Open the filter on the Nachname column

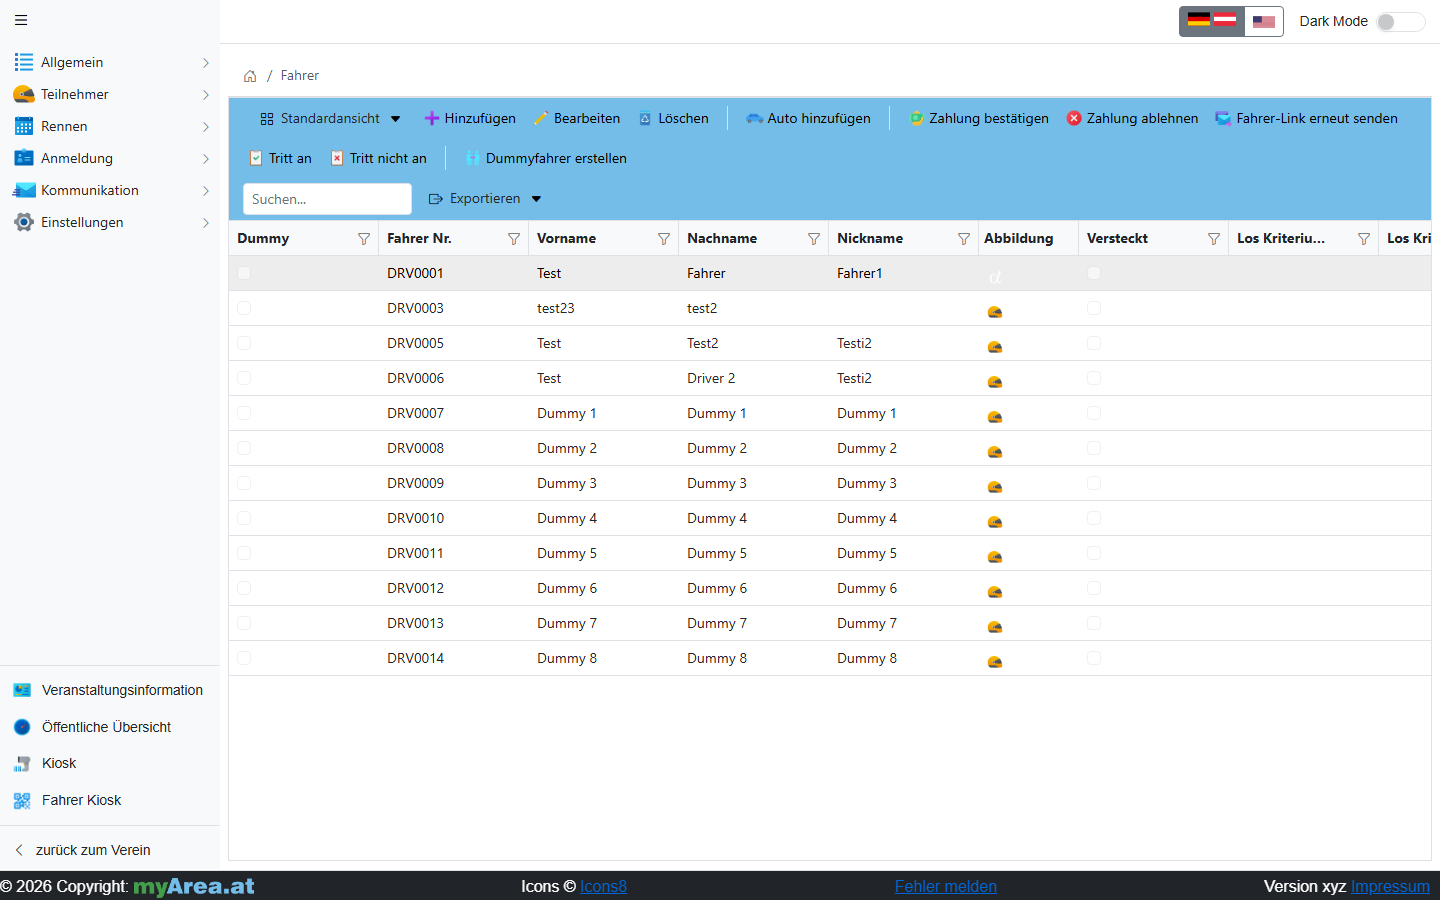click(814, 239)
